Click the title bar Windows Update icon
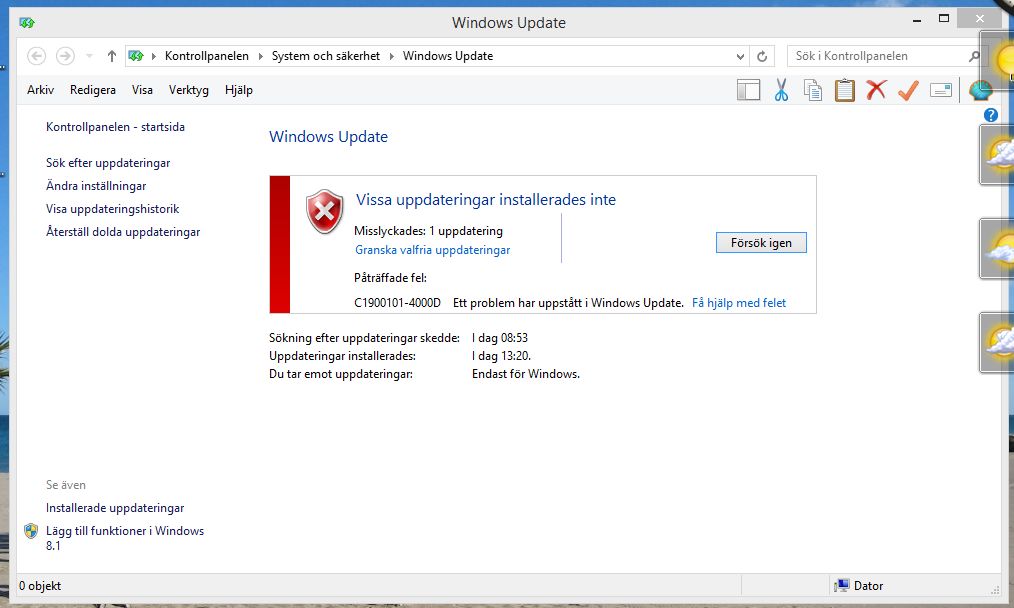Screen dimensions: 1014x608 click(27, 23)
